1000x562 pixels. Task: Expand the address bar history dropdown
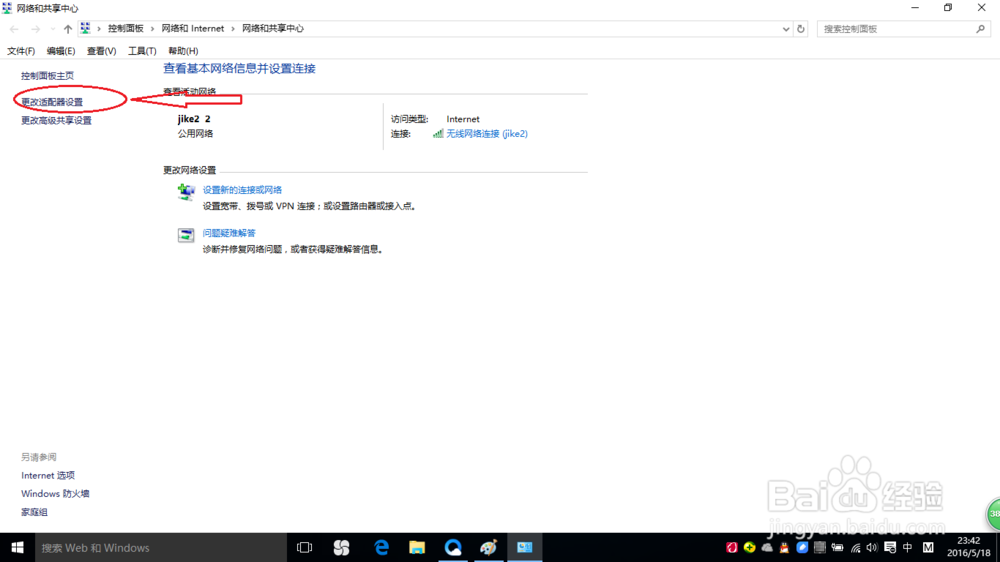tap(786, 29)
